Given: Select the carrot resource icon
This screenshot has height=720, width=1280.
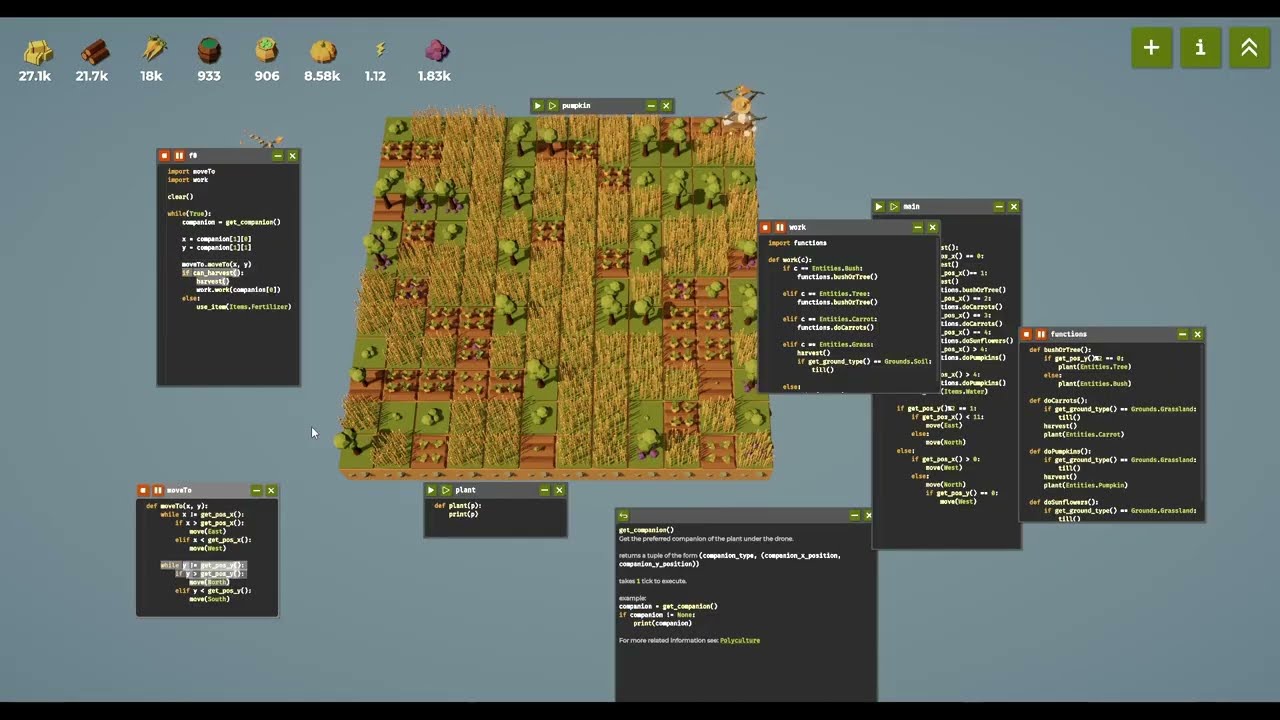Looking at the screenshot, I should [x=153, y=48].
